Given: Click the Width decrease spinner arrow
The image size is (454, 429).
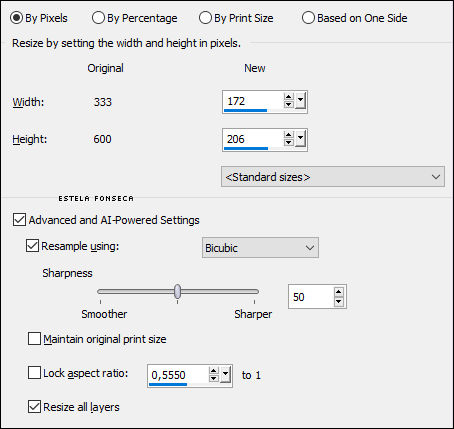Looking at the screenshot, I should pos(289,104).
